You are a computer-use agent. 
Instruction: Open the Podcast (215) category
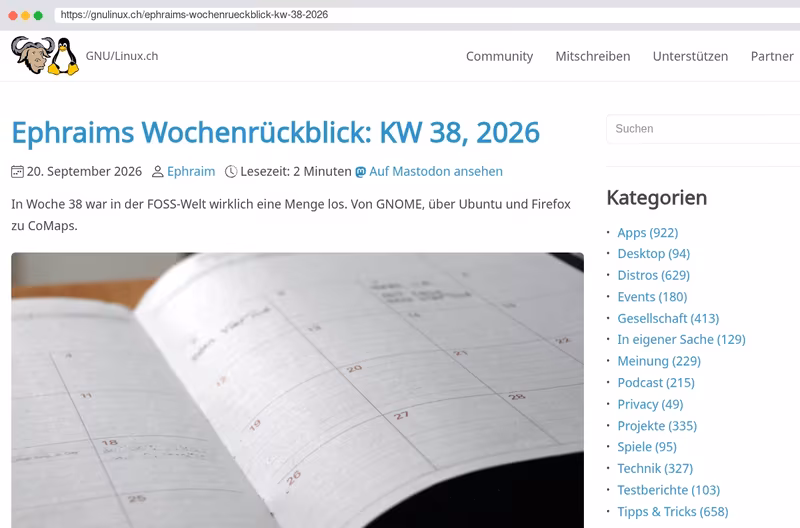(656, 383)
